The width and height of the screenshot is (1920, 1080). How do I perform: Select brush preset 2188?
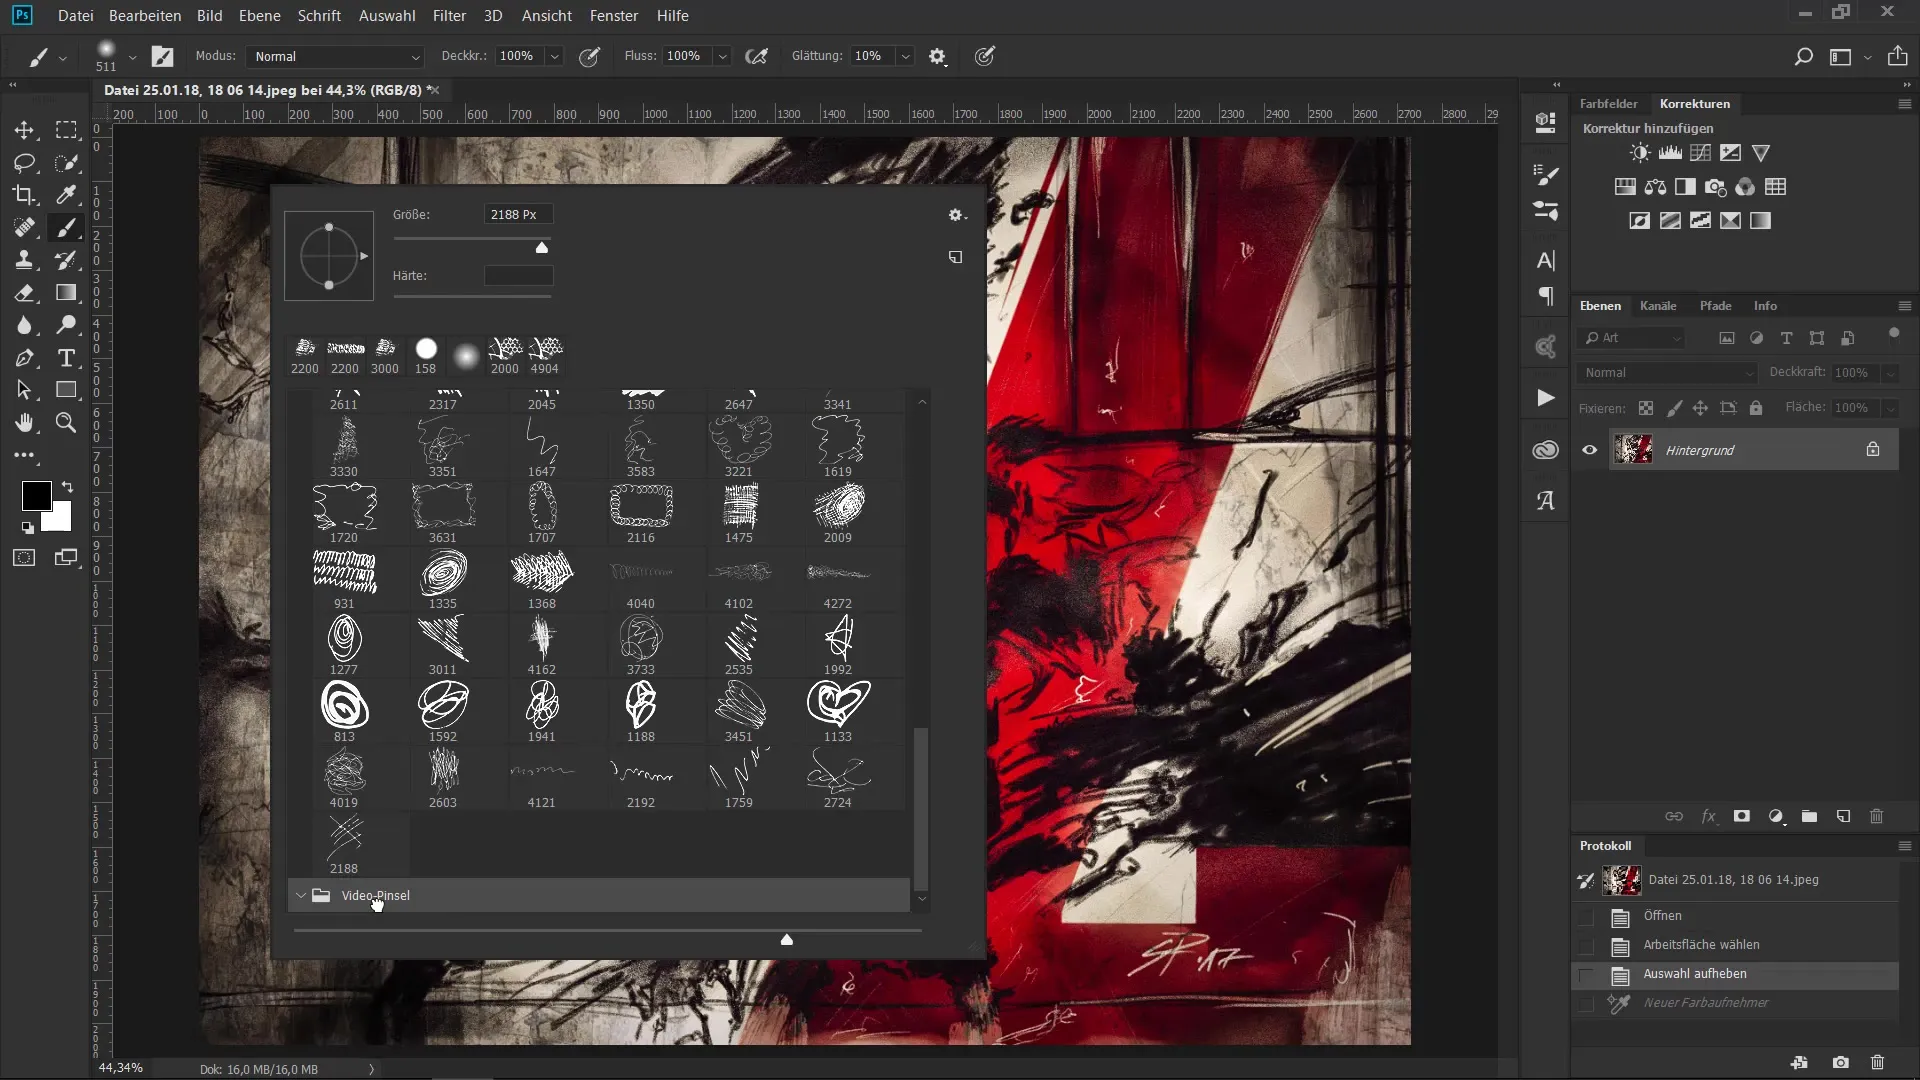[x=344, y=845]
